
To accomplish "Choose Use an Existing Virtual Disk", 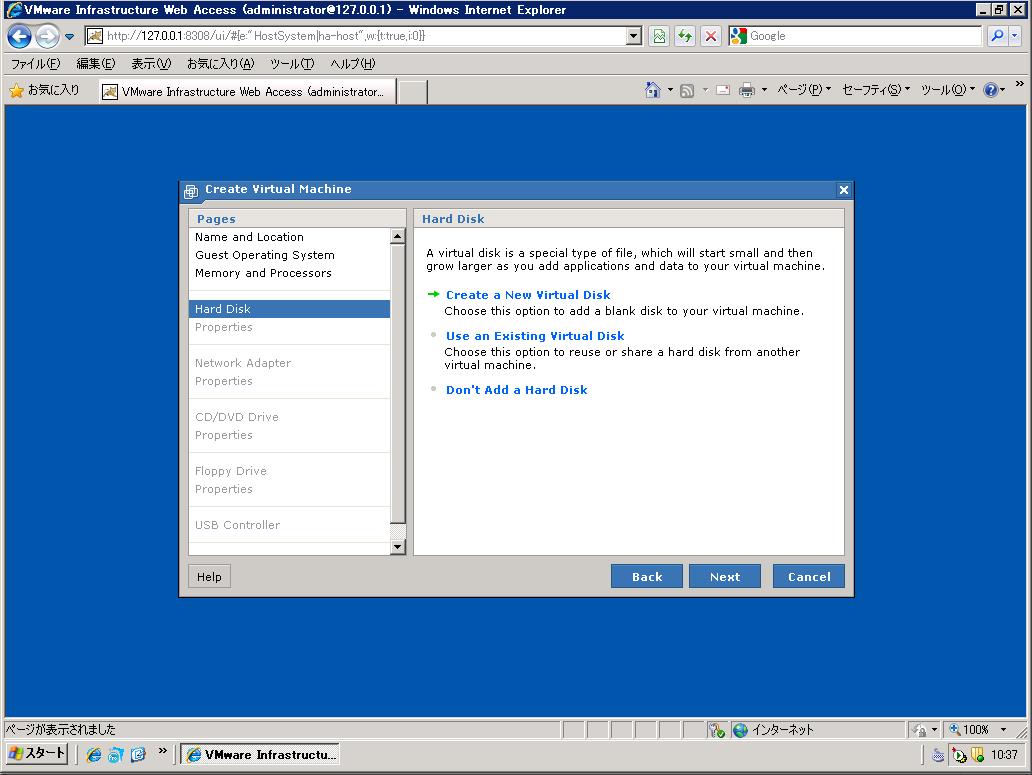I will pos(535,336).
